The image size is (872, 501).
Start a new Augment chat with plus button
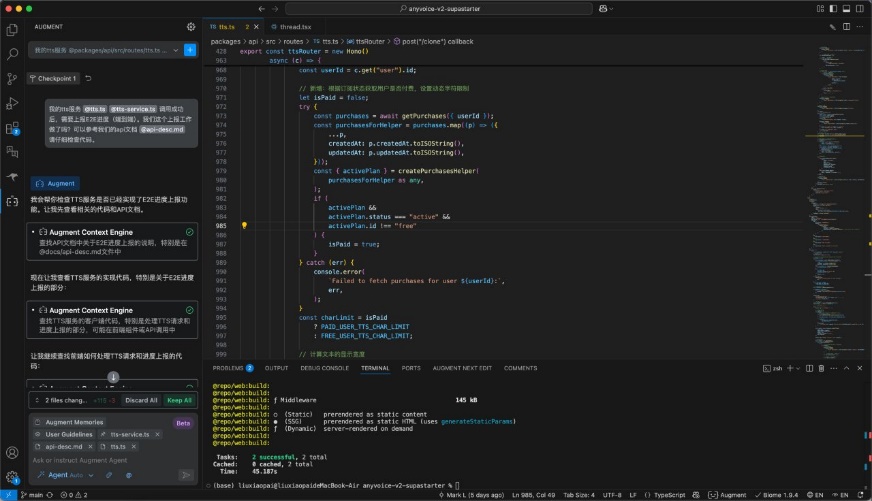[190, 49]
